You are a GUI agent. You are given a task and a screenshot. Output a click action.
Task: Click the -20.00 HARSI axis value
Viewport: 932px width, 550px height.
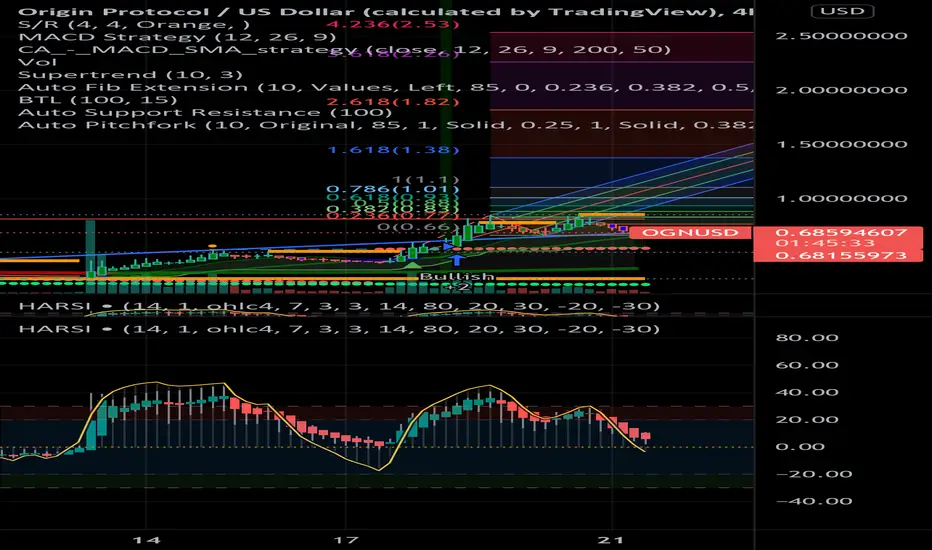click(814, 474)
